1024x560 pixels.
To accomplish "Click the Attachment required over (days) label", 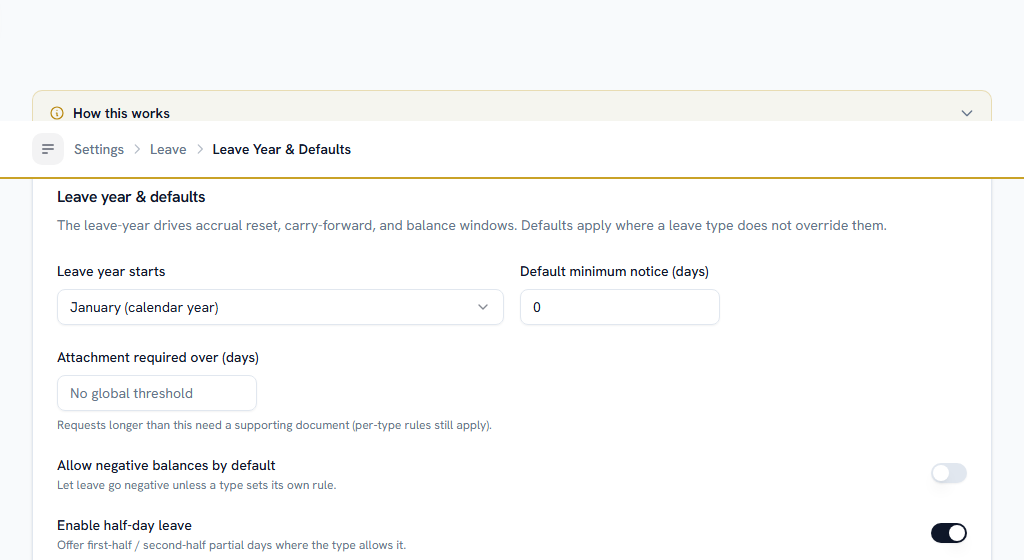I will (157, 357).
